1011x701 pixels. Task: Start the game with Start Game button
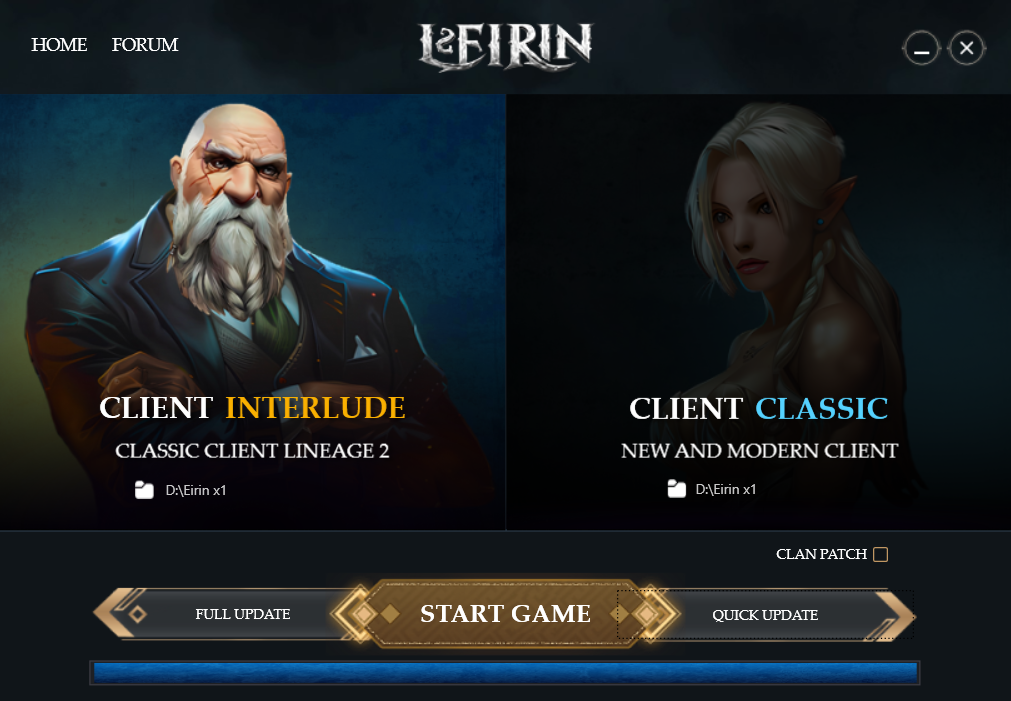[x=506, y=614]
